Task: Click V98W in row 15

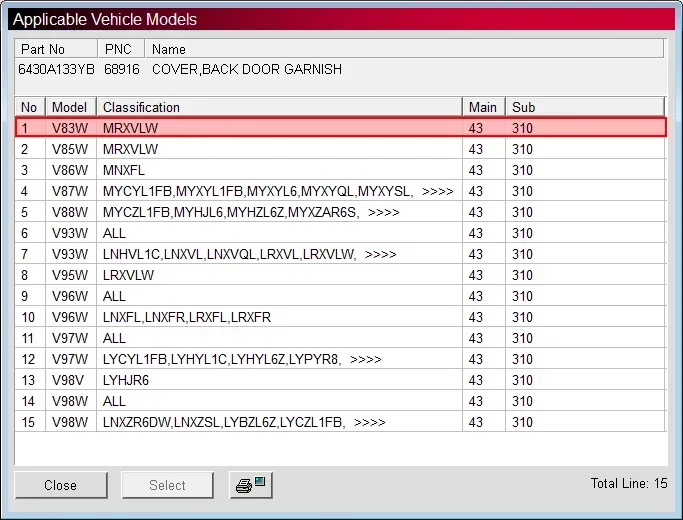Action: coord(70,422)
